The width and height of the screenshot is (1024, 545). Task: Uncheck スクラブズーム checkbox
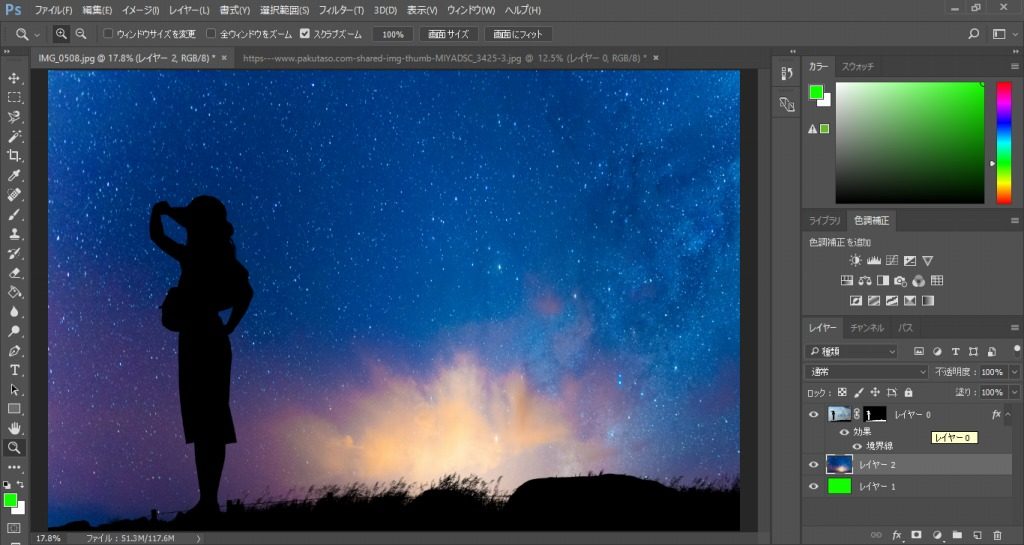coord(305,34)
